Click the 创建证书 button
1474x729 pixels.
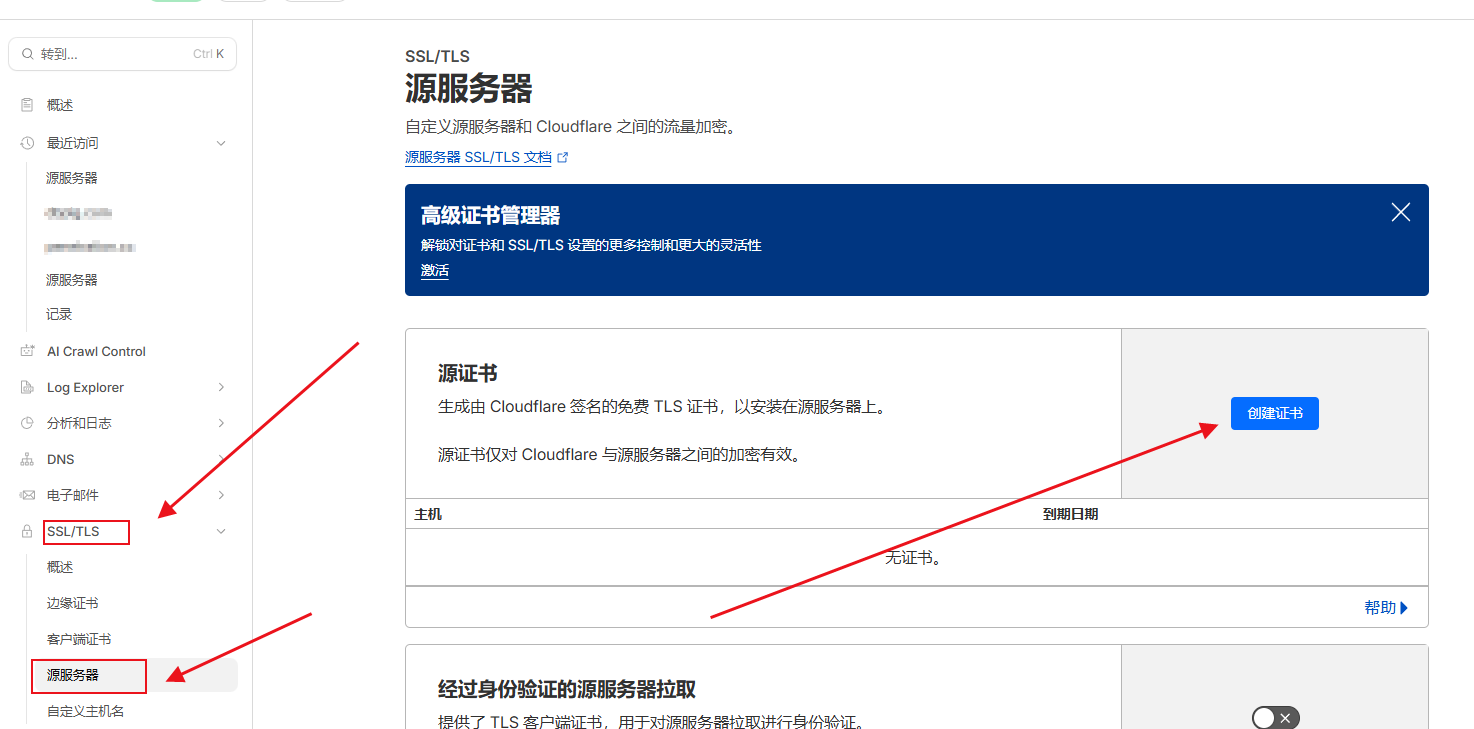pyautogui.click(x=1274, y=413)
